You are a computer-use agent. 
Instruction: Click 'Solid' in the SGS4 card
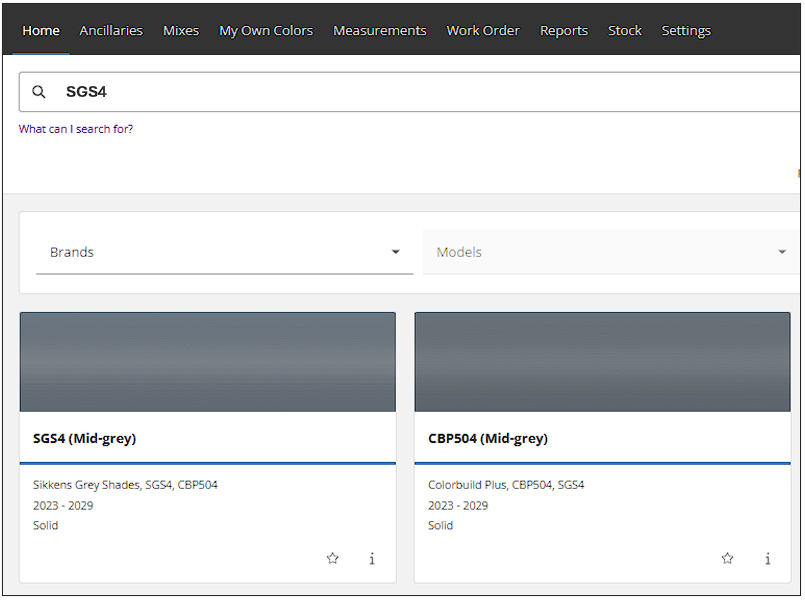point(46,526)
